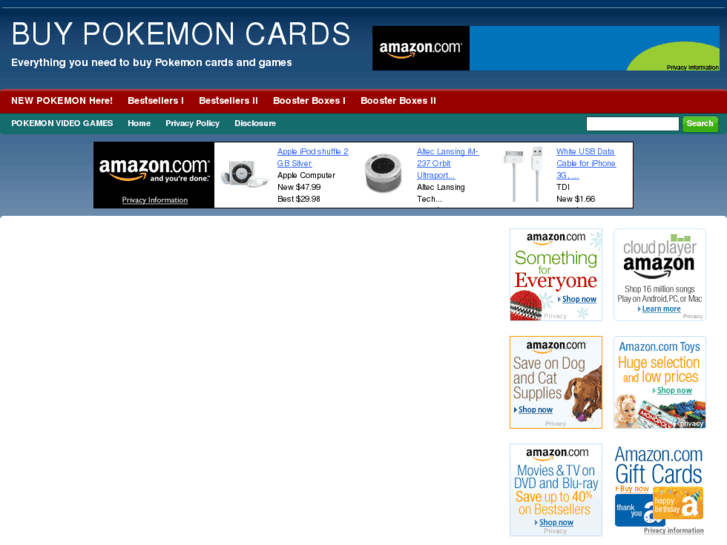Click the Altec Lansing speaker image
This screenshot has width=727, height=545.
[383, 173]
